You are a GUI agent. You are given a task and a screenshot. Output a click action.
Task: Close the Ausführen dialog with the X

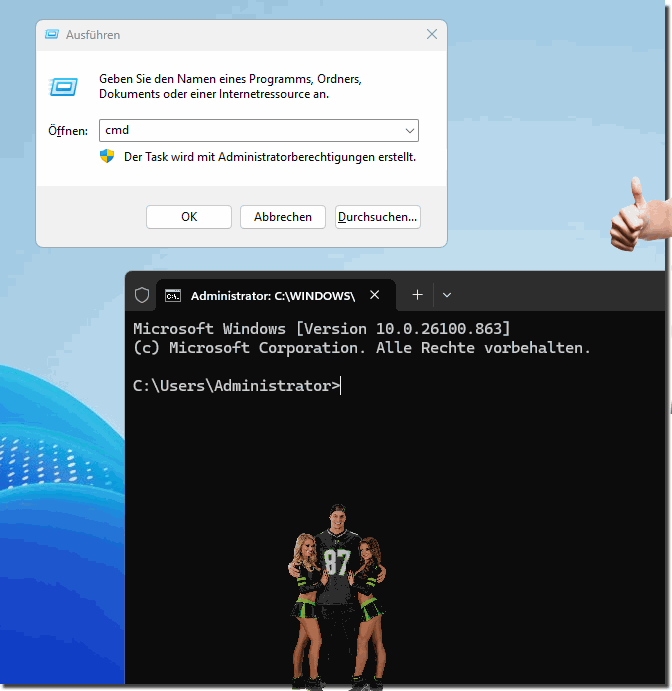click(432, 34)
